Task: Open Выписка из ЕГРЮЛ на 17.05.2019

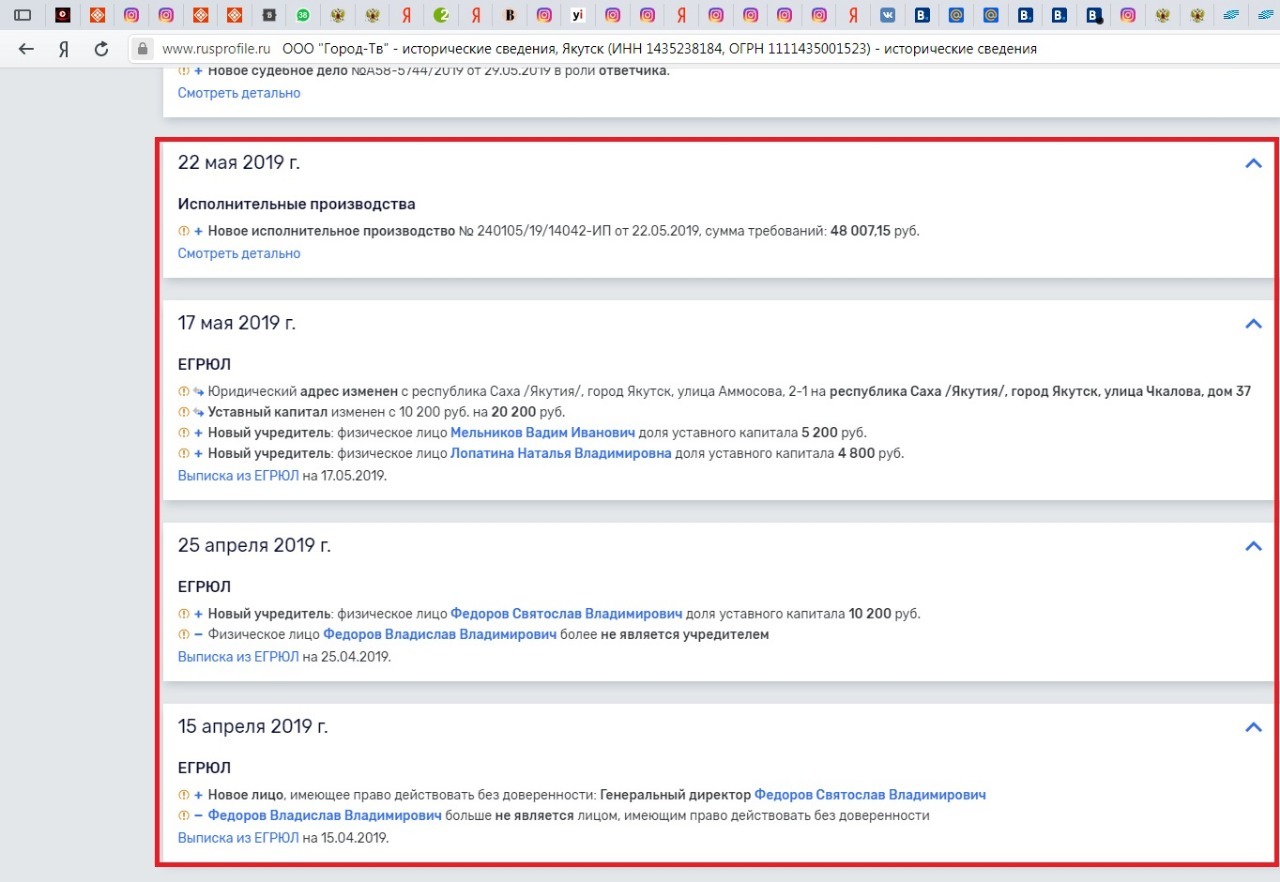Action: (x=238, y=476)
